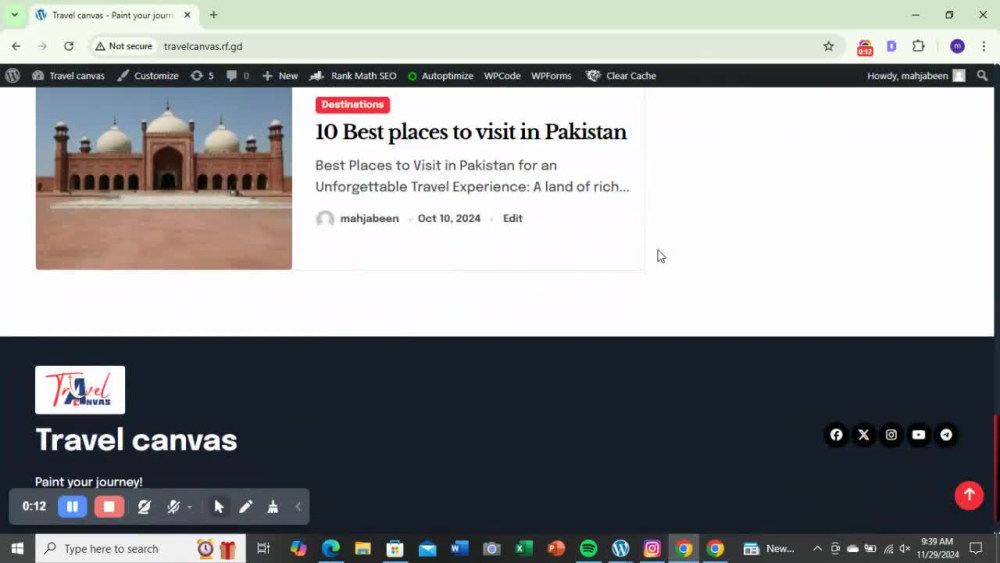Open the footer Telegram icon
The width and height of the screenshot is (1000, 563).
946,435
